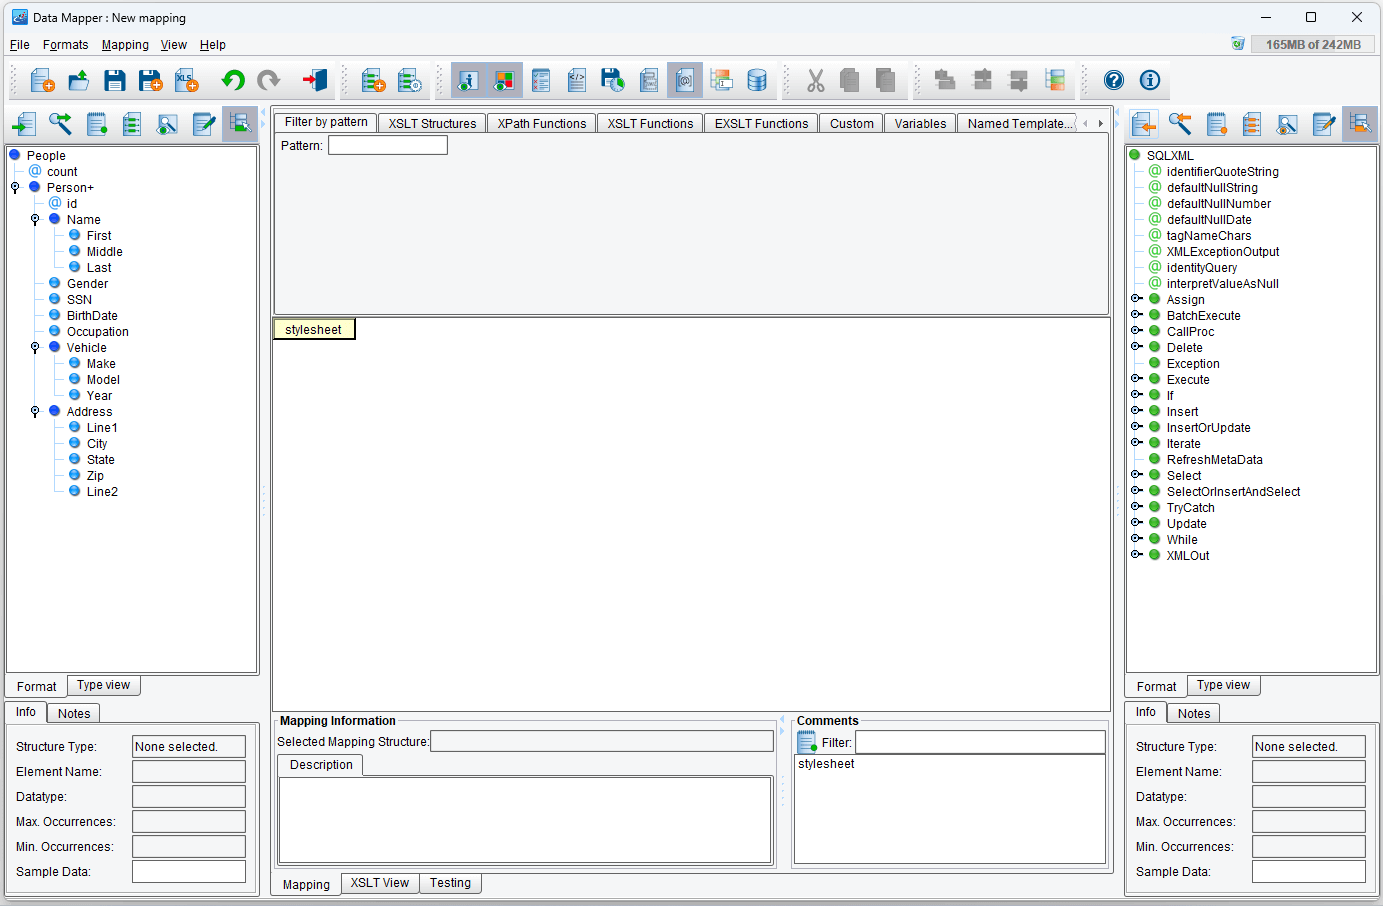Toggle right panel tree select button
1383x906 pixels.
1360,124
